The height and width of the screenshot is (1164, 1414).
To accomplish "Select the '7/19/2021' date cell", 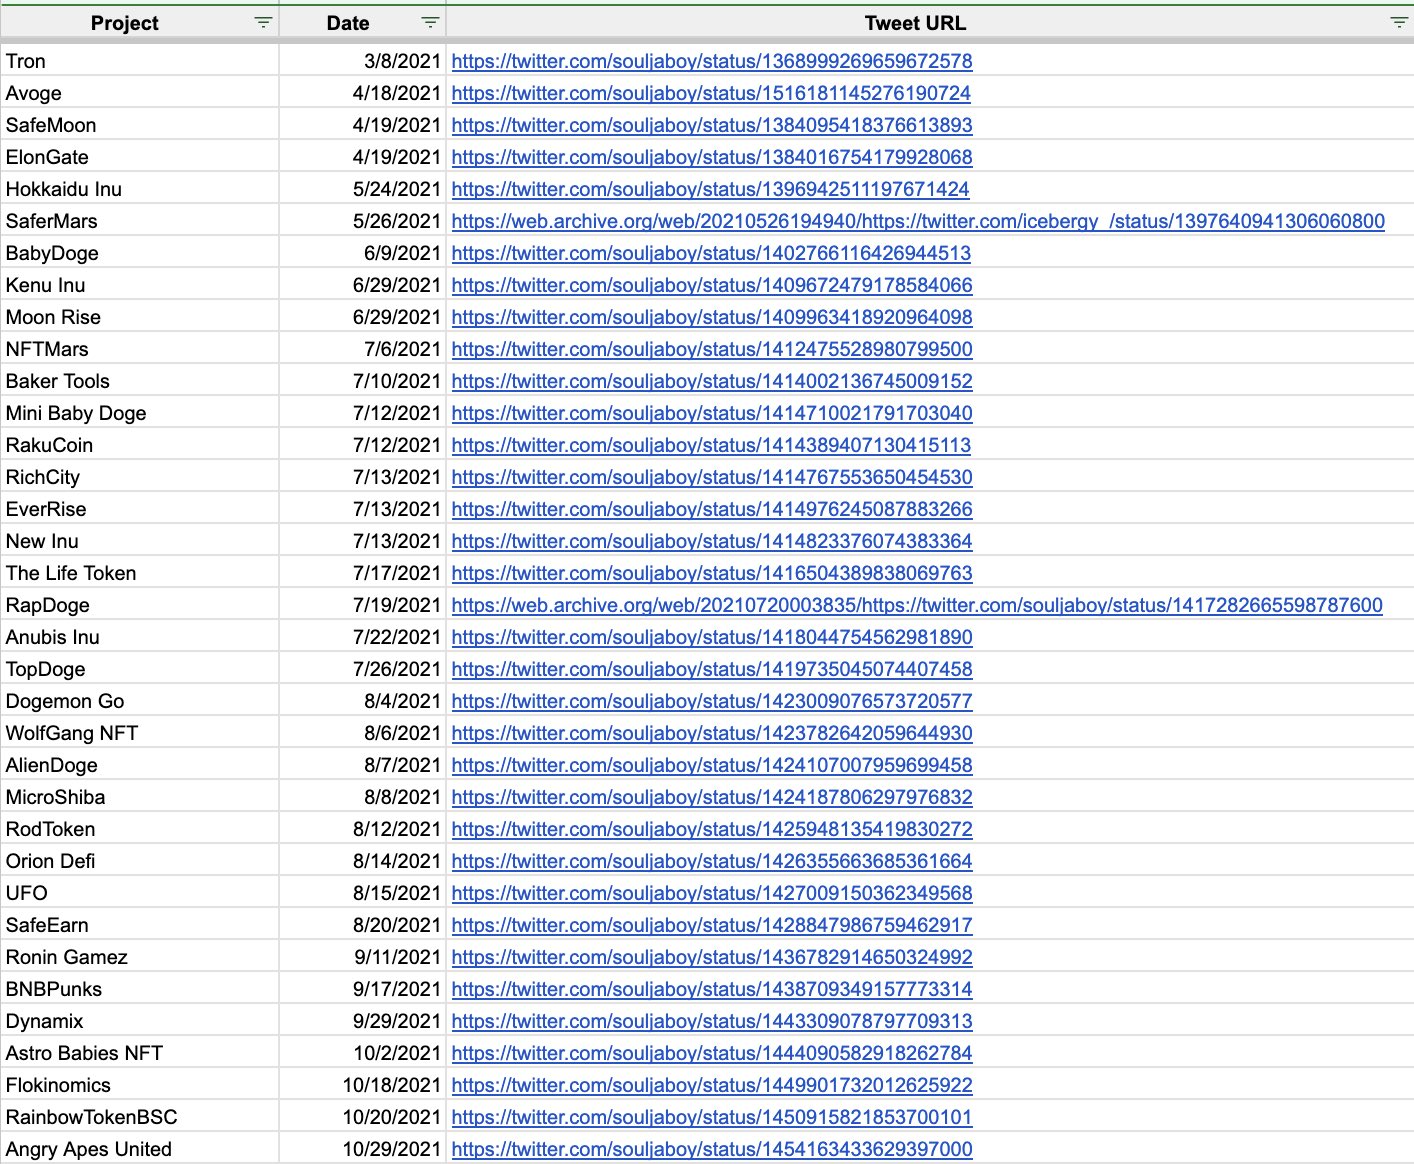I will click(x=362, y=605).
